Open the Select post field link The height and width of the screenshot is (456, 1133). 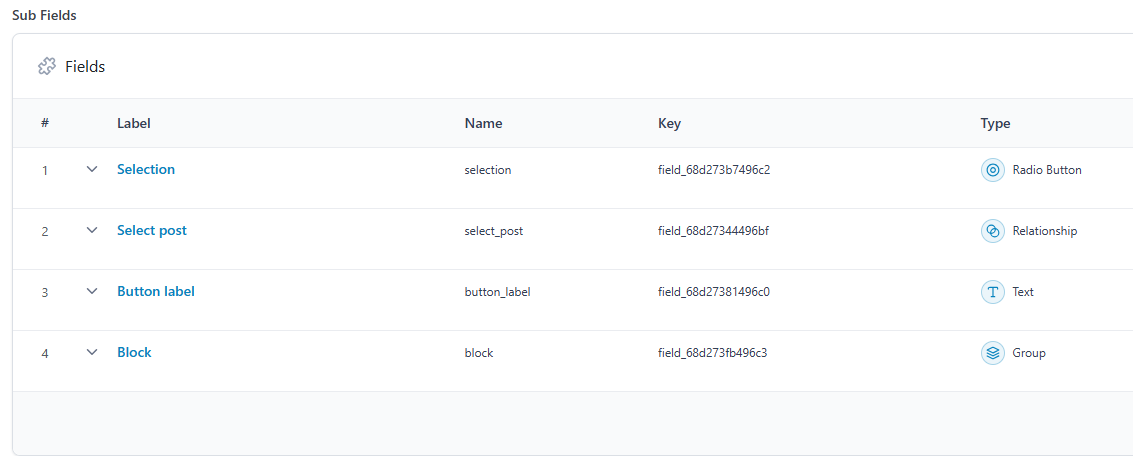[x=152, y=231]
